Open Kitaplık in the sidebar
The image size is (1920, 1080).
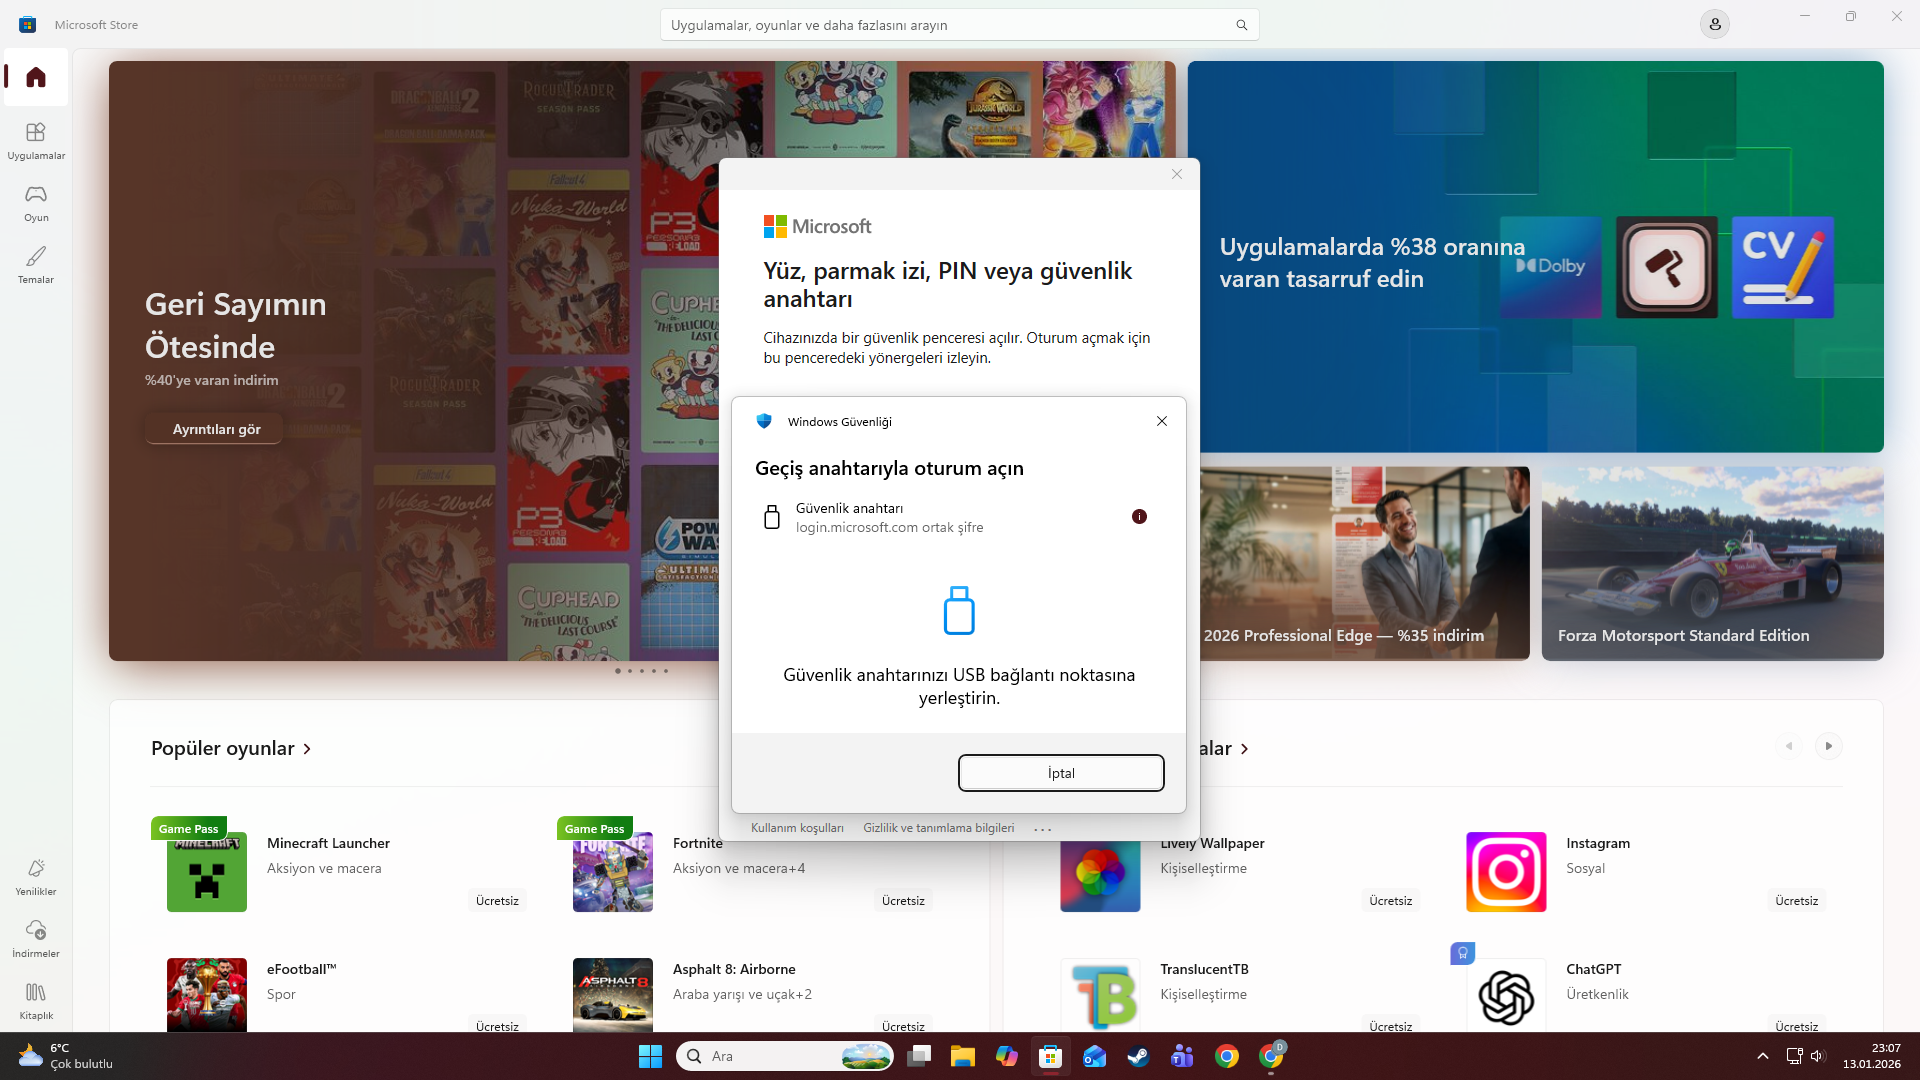[x=36, y=1000]
